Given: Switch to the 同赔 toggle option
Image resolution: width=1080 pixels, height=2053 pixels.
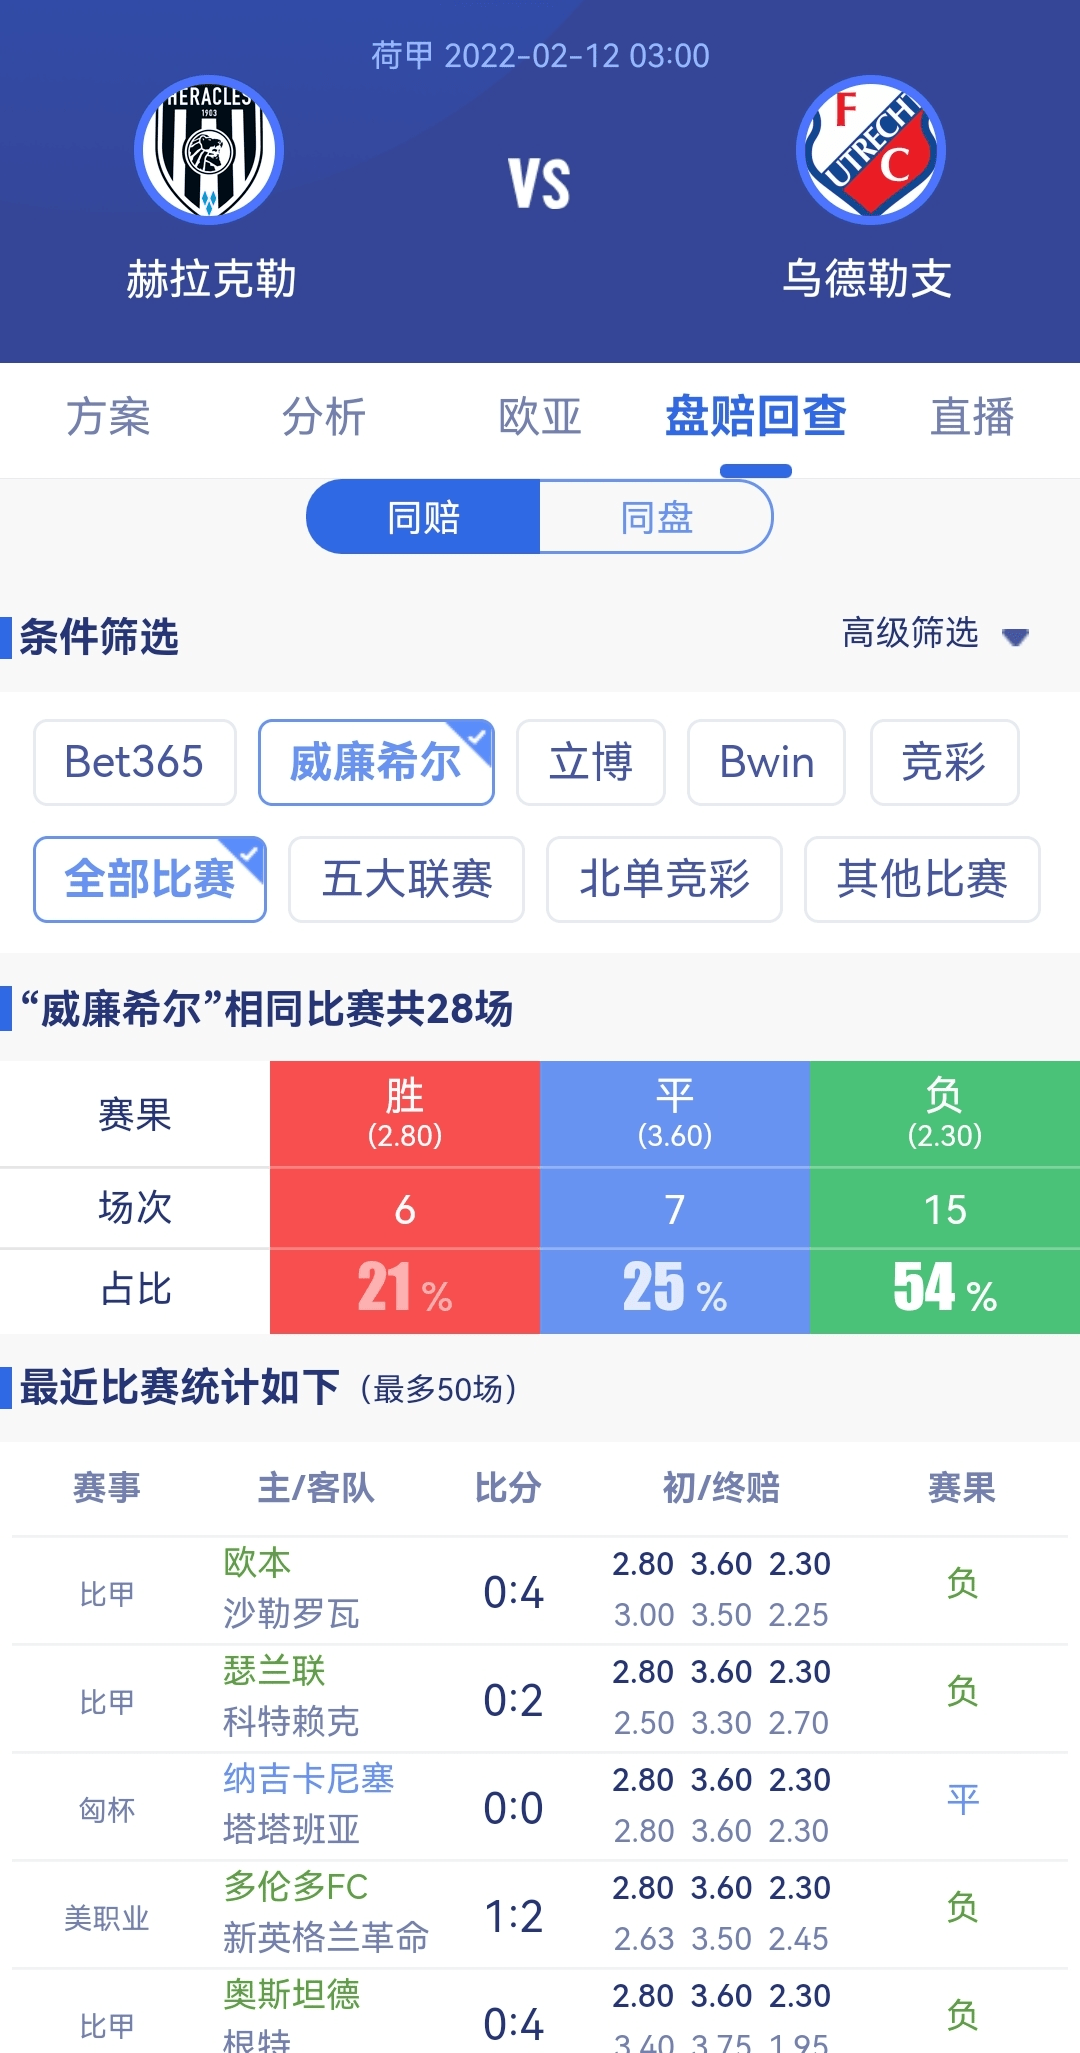Looking at the screenshot, I should click(423, 517).
